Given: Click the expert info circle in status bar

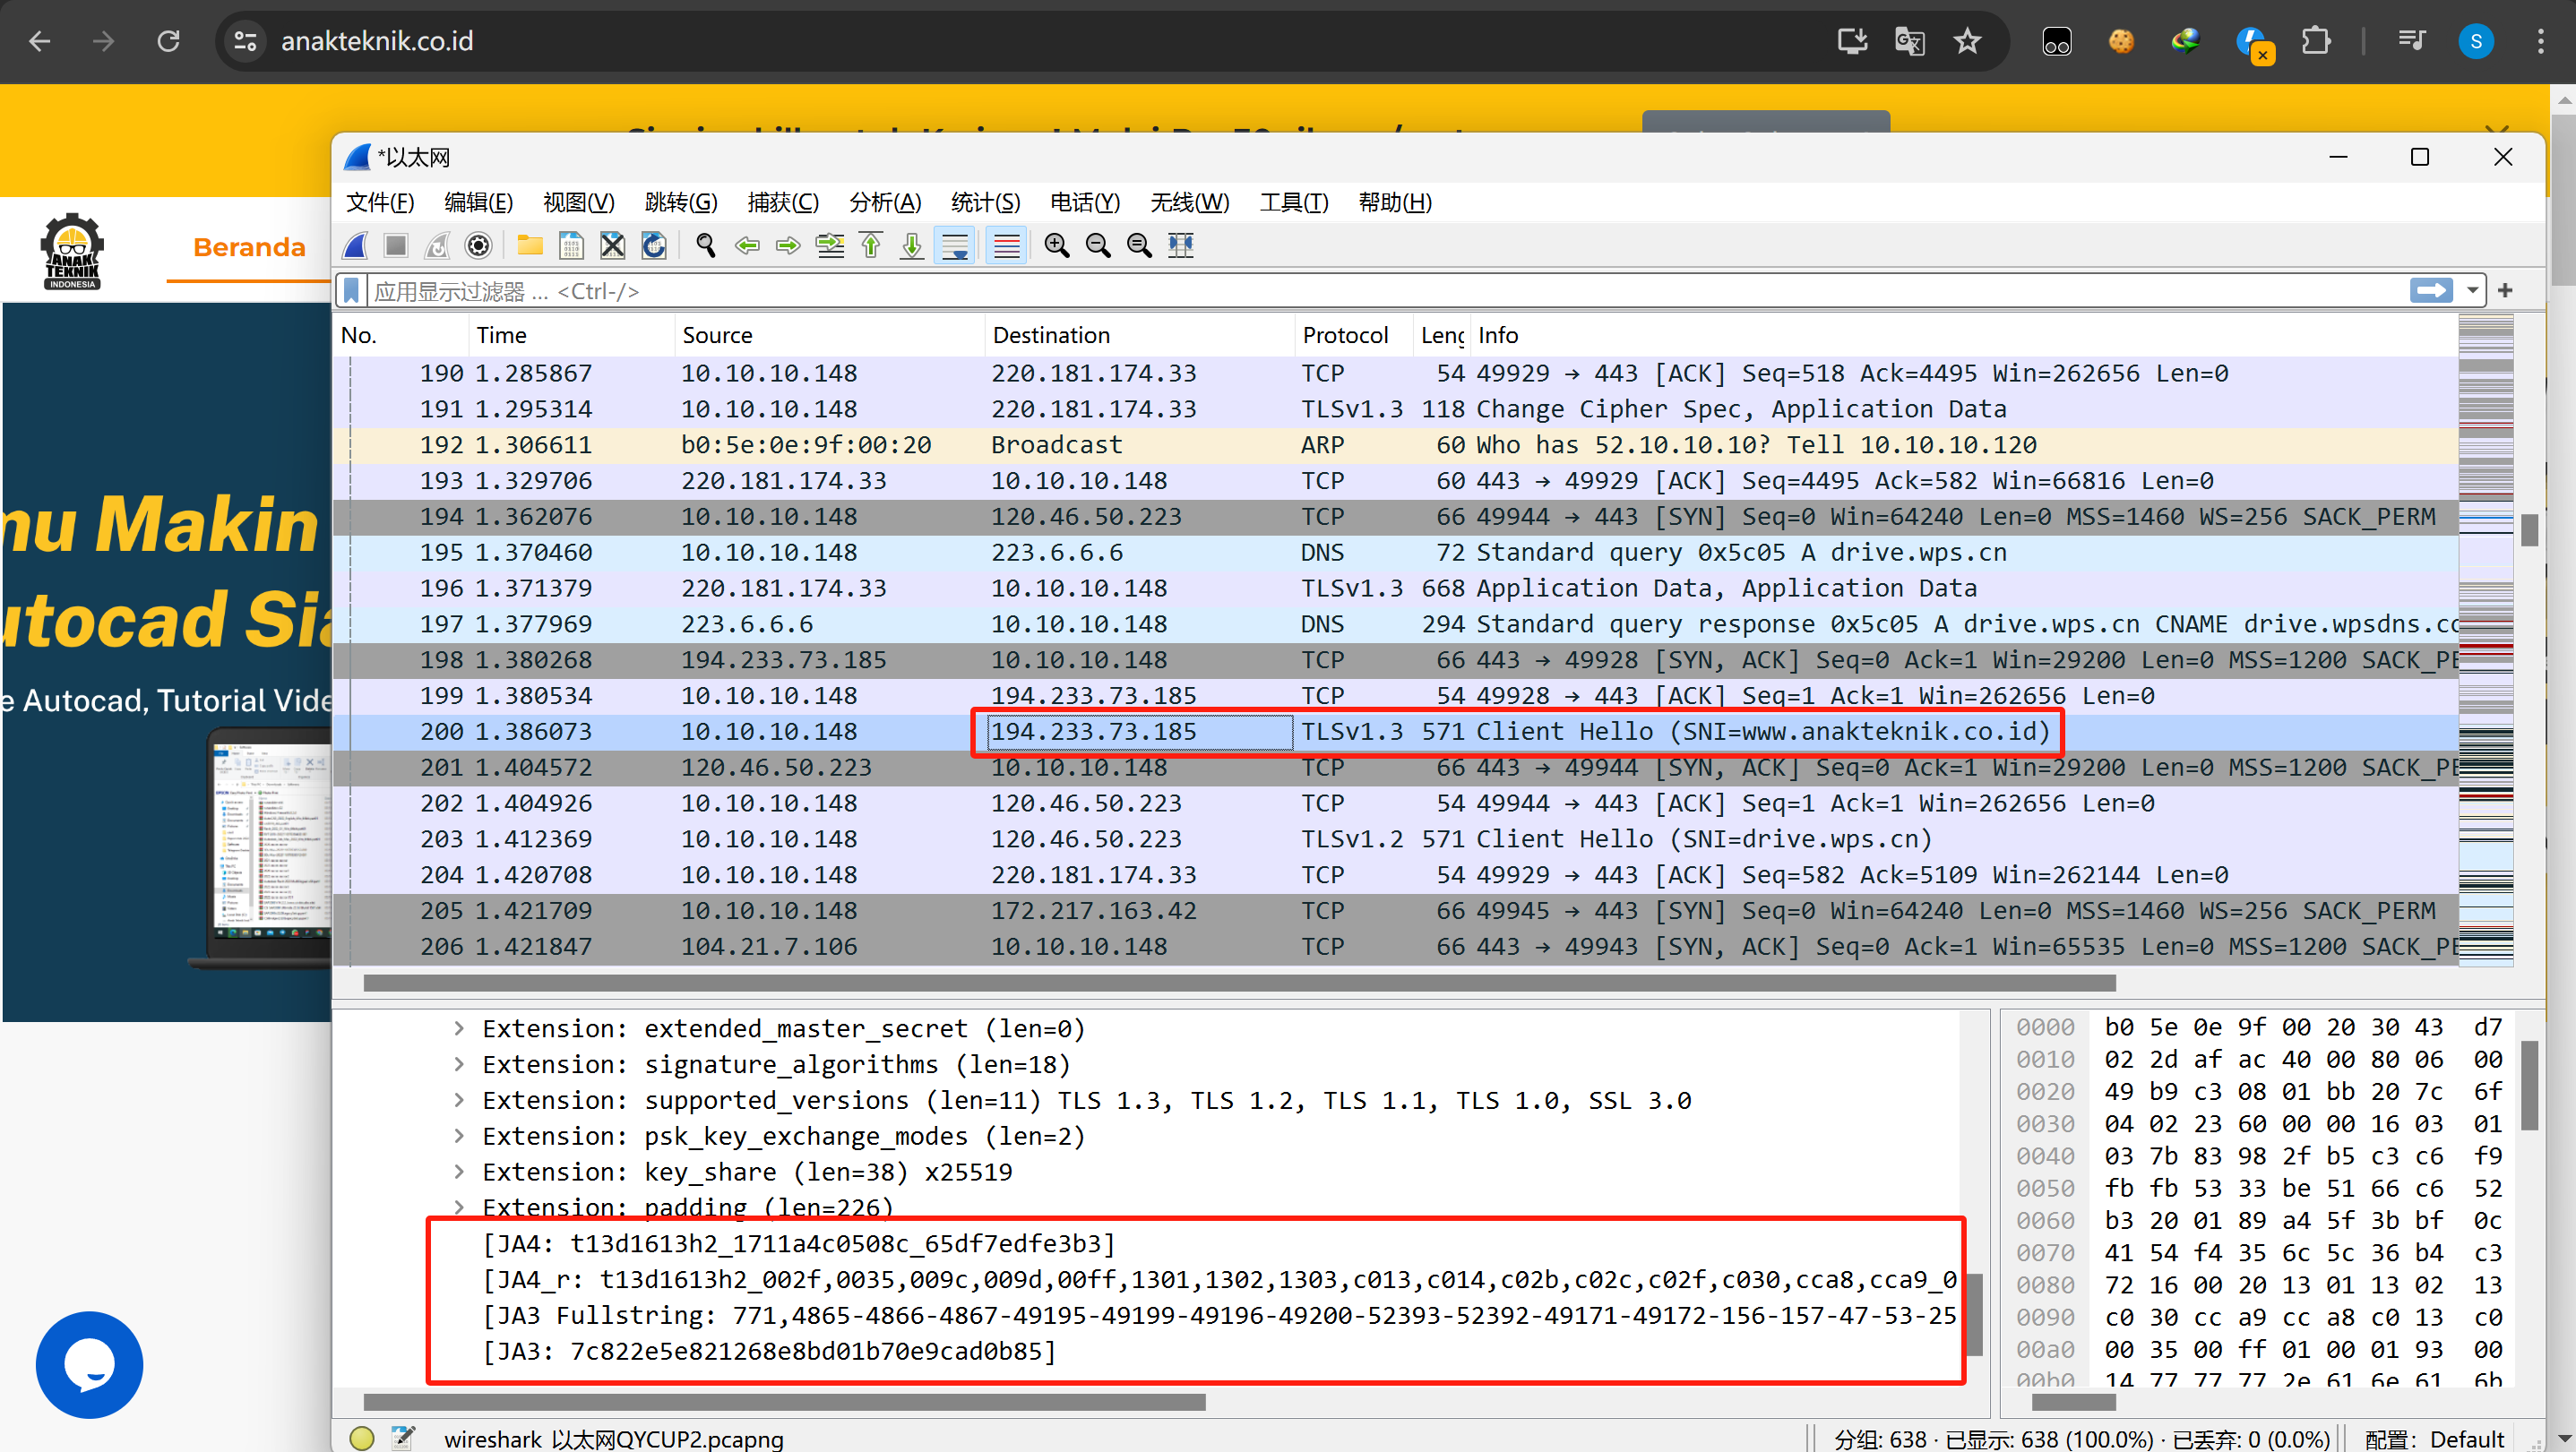Looking at the screenshot, I should pos(362,1438).
